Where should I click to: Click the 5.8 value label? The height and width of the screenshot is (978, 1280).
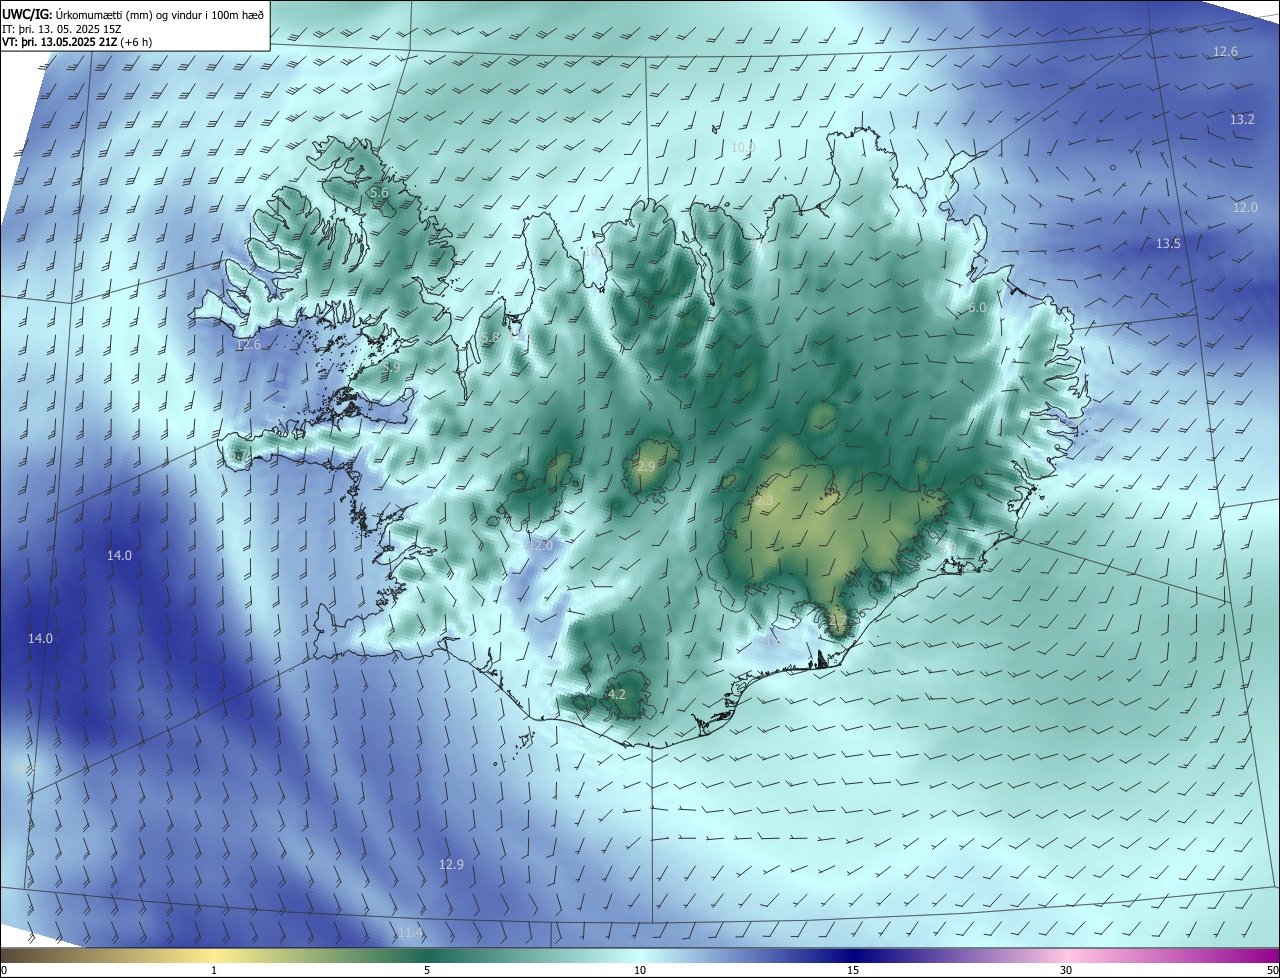point(491,338)
